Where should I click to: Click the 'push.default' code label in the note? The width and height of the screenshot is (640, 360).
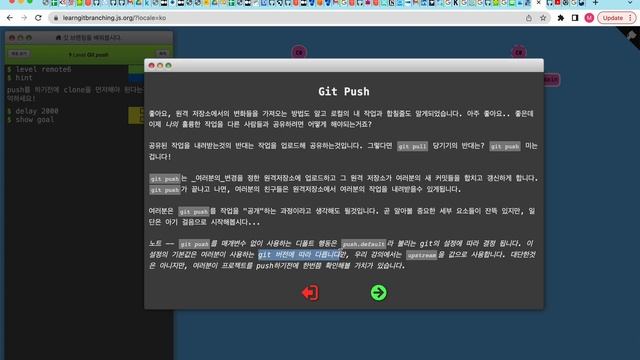[363, 244]
